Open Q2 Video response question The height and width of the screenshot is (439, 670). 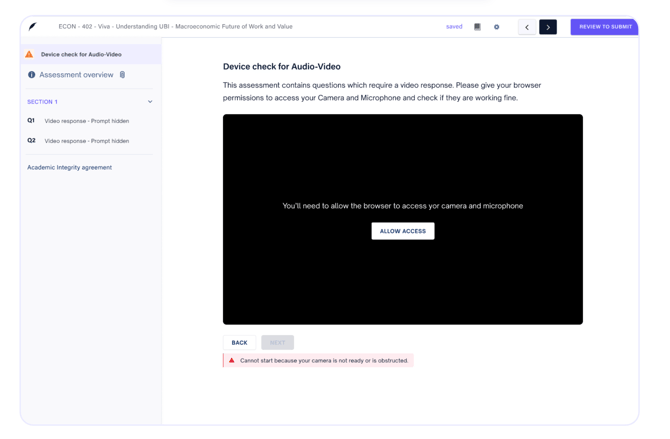pyautogui.click(x=78, y=141)
